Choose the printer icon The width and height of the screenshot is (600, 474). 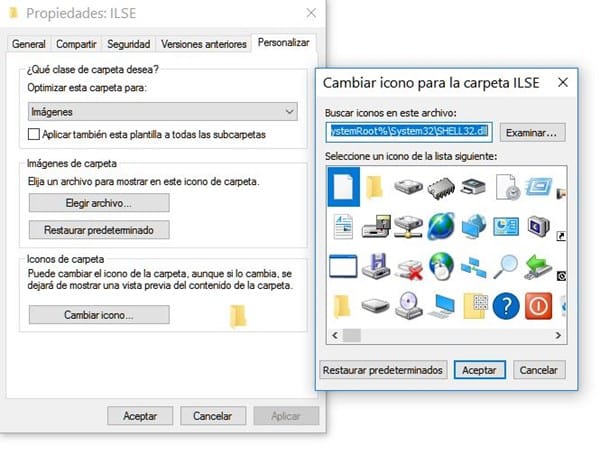473,187
